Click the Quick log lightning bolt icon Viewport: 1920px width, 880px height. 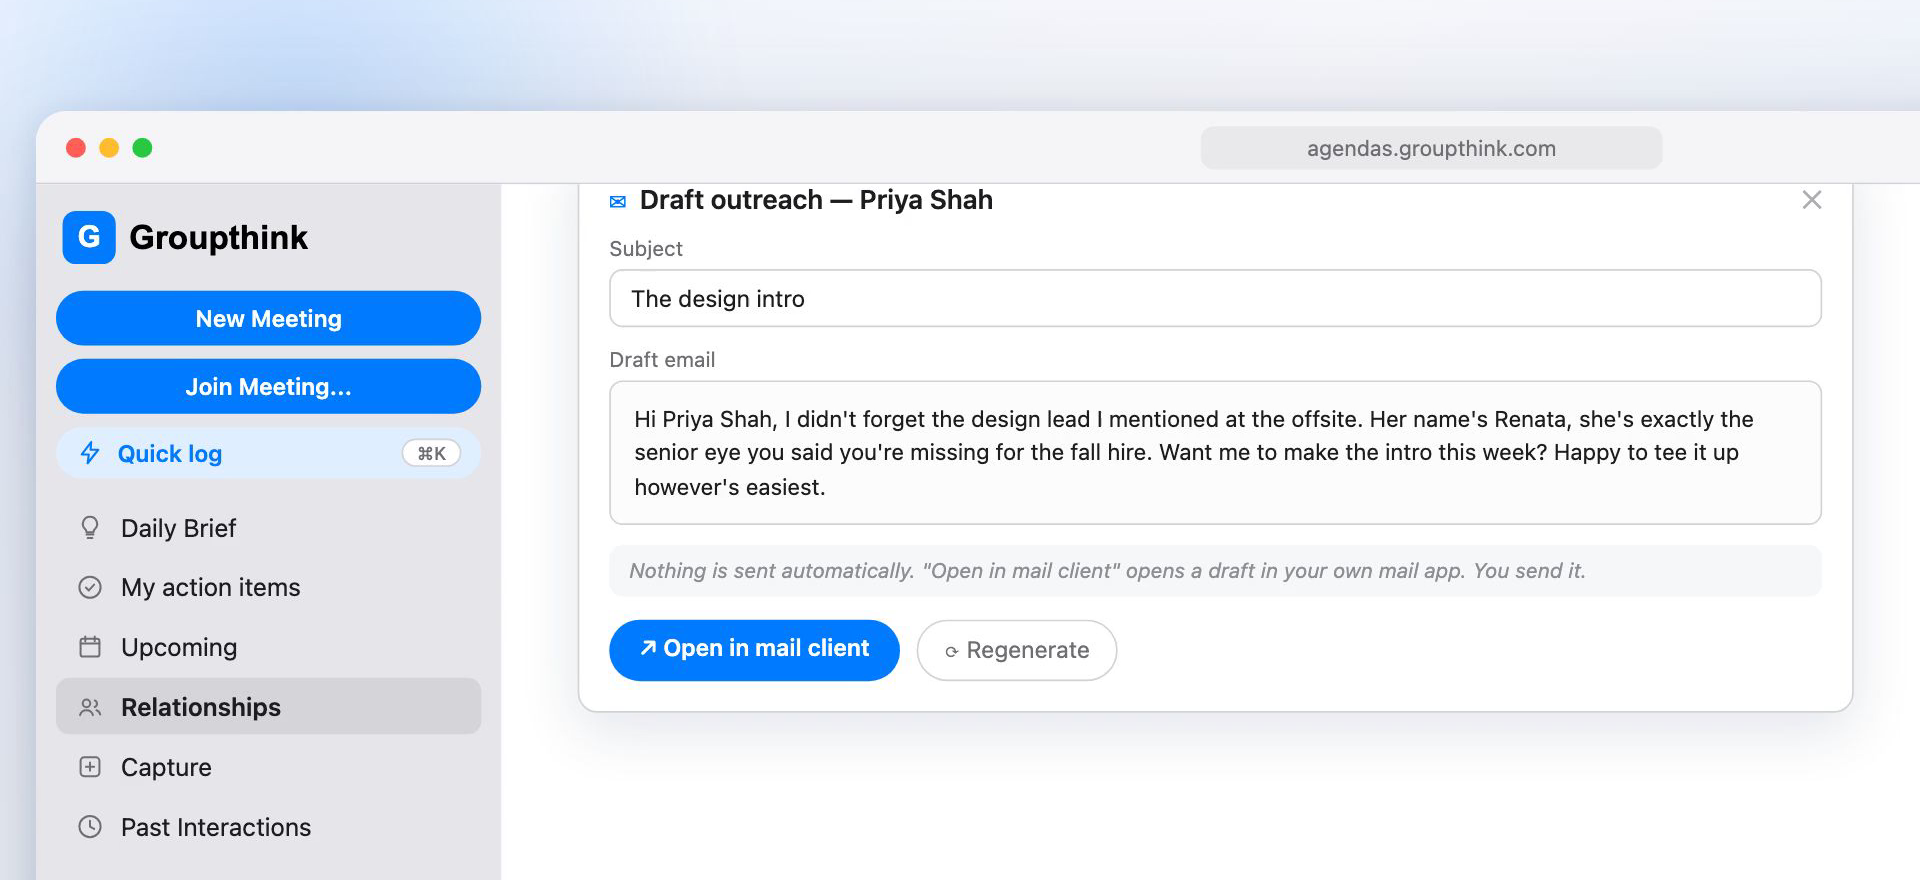90,453
